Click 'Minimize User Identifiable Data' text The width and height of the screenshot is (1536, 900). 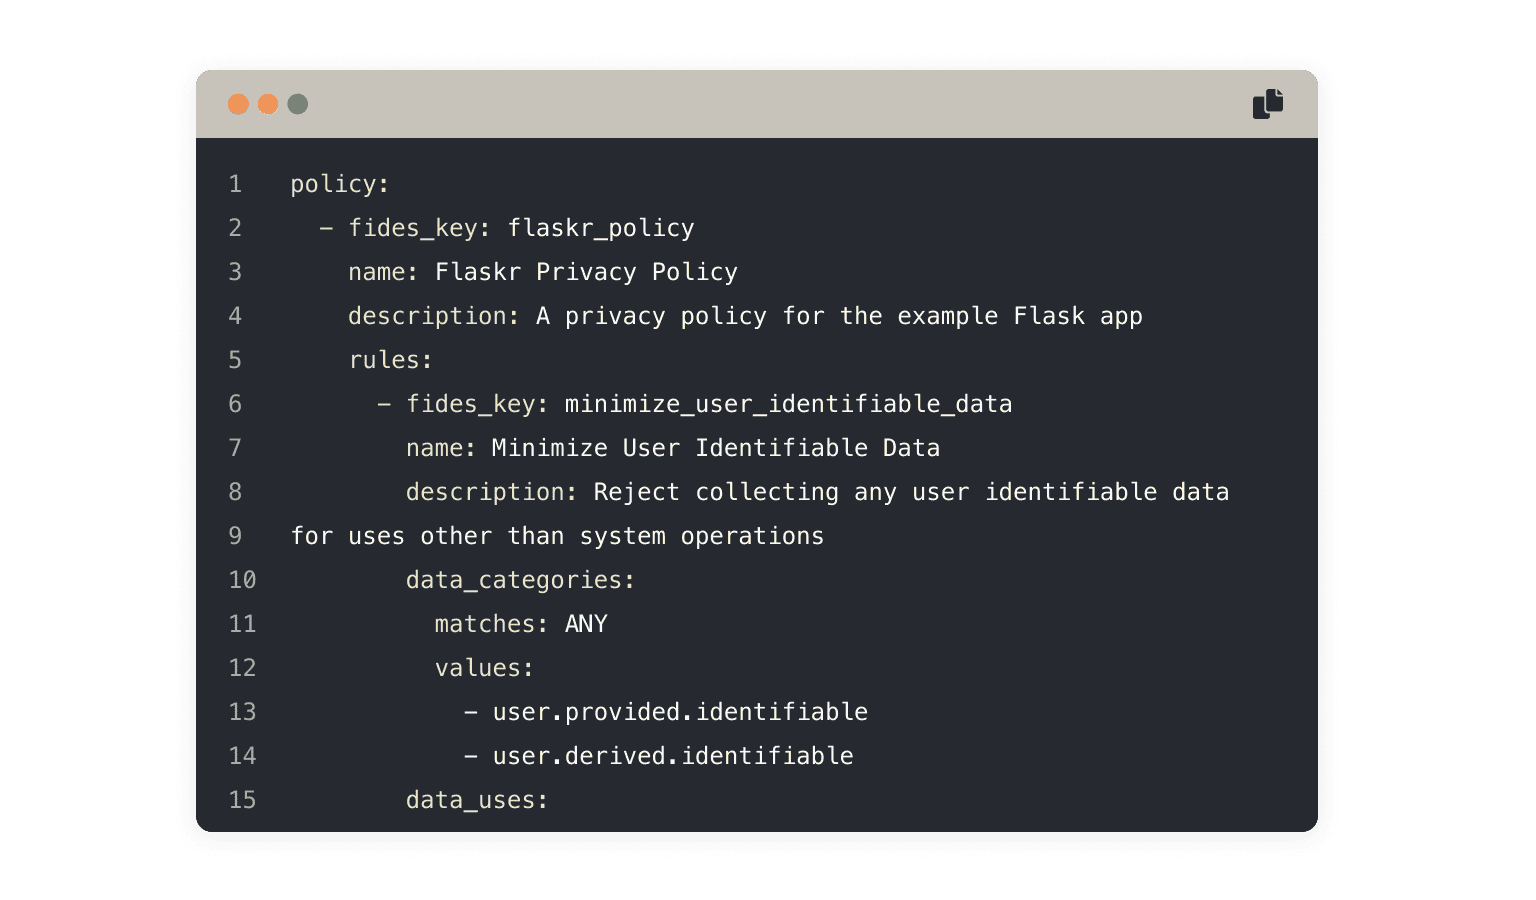point(716,448)
